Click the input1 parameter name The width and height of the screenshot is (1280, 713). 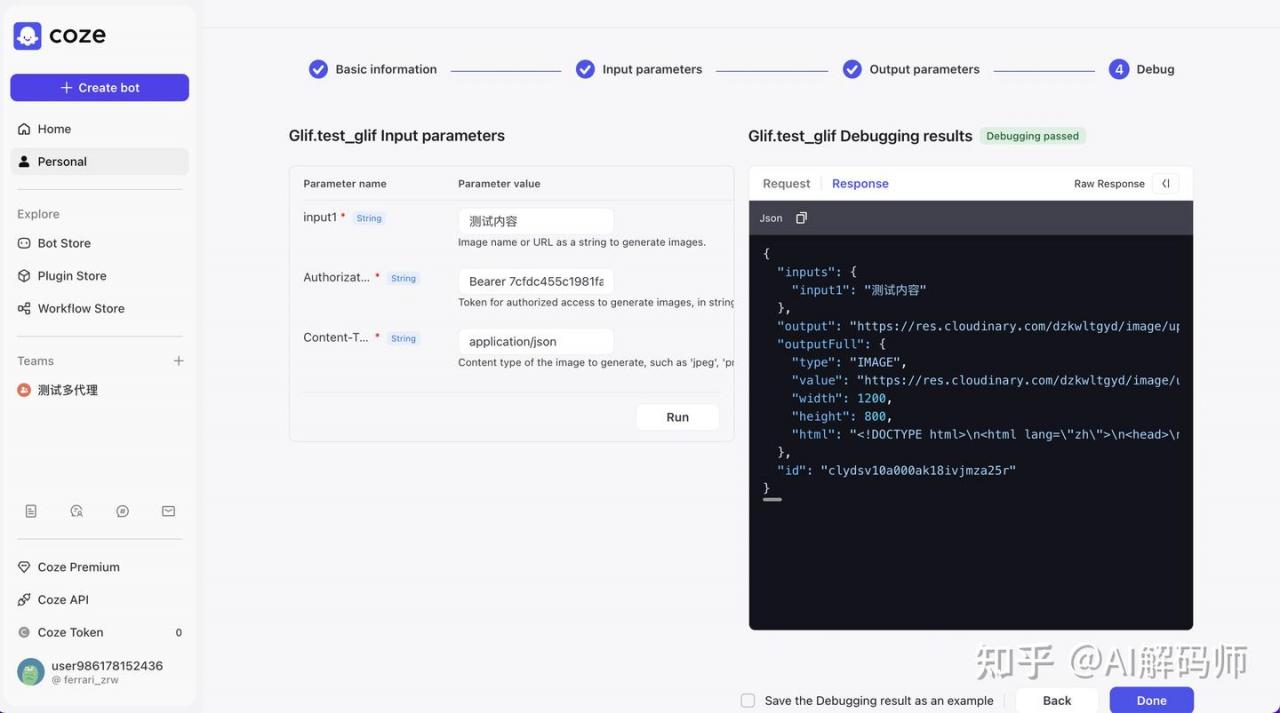click(320, 217)
